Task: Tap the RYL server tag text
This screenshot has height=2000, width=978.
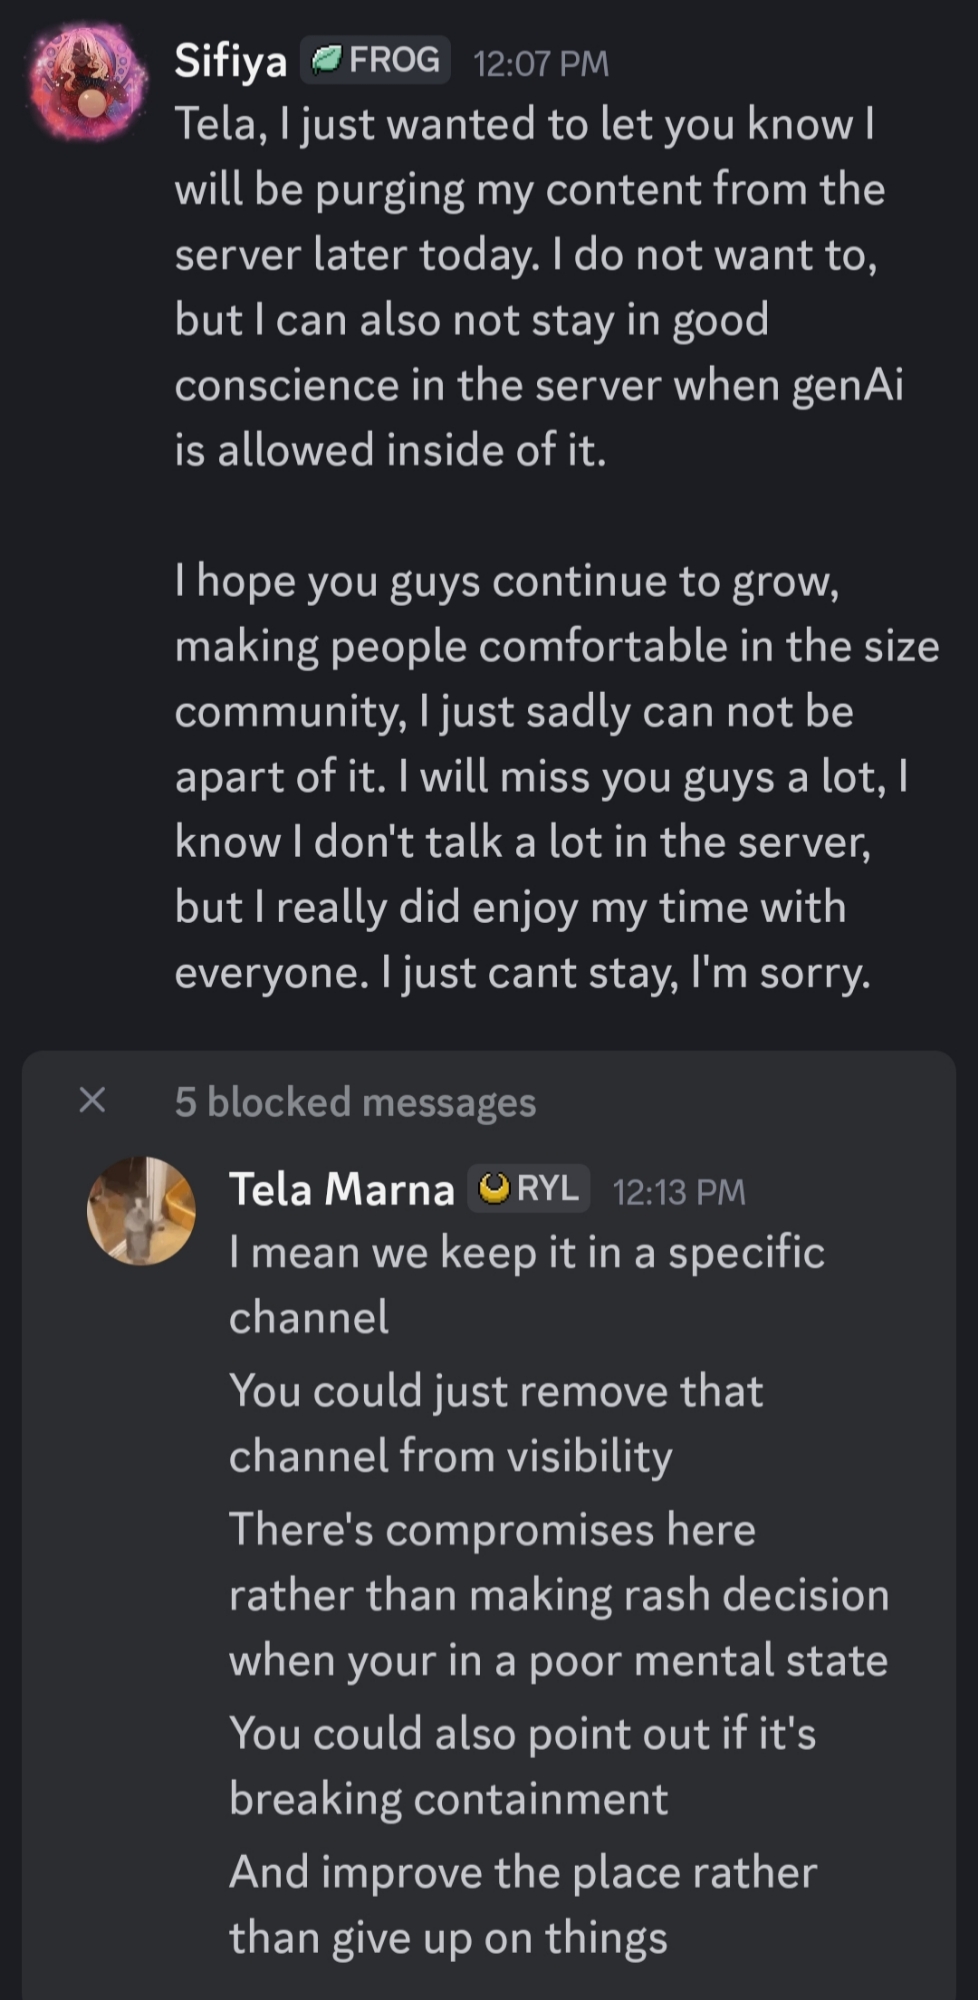Action: [547, 1189]
